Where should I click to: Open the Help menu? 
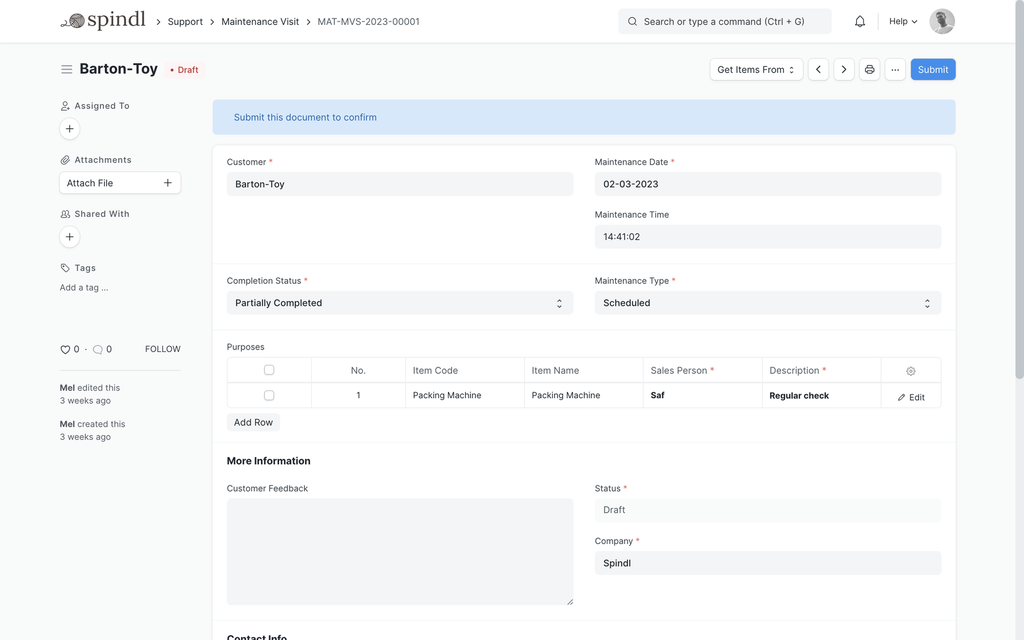pos(902,21)
